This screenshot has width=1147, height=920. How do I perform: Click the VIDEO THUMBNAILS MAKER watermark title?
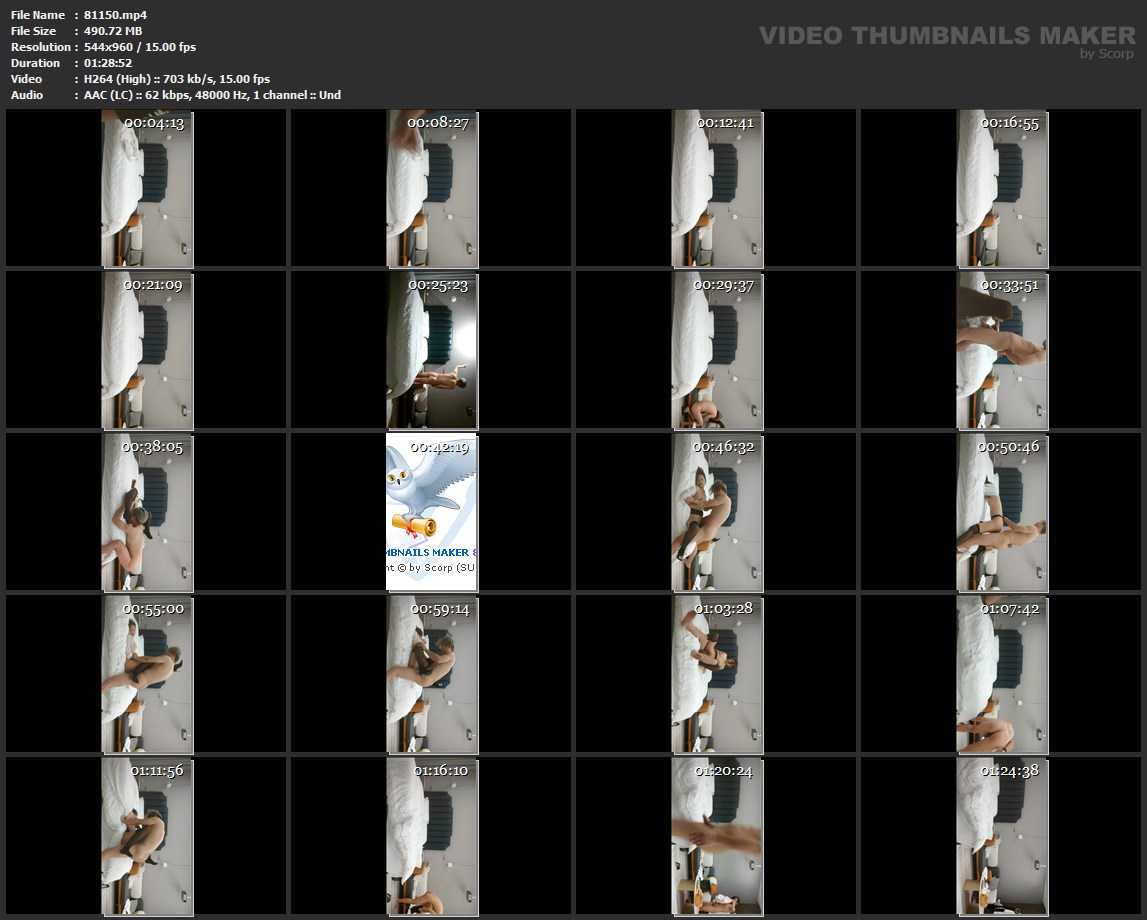point(946,35)
